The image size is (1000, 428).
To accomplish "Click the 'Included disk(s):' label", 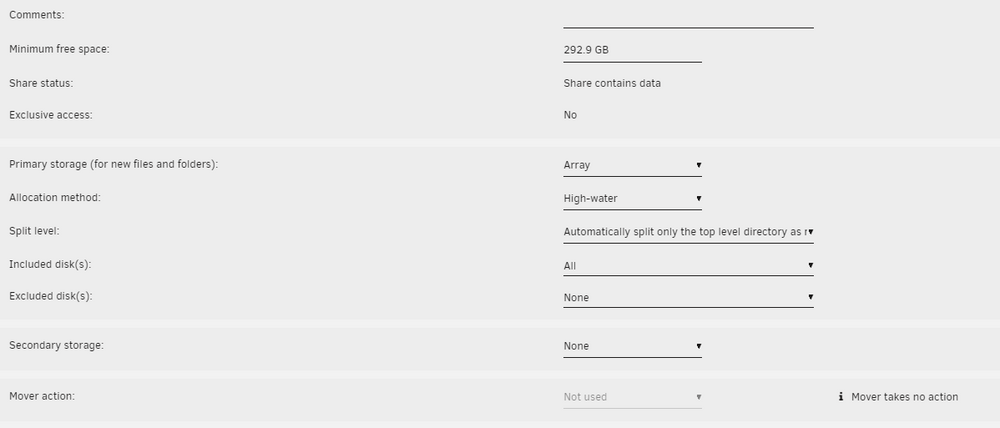I will coord(50,264).
